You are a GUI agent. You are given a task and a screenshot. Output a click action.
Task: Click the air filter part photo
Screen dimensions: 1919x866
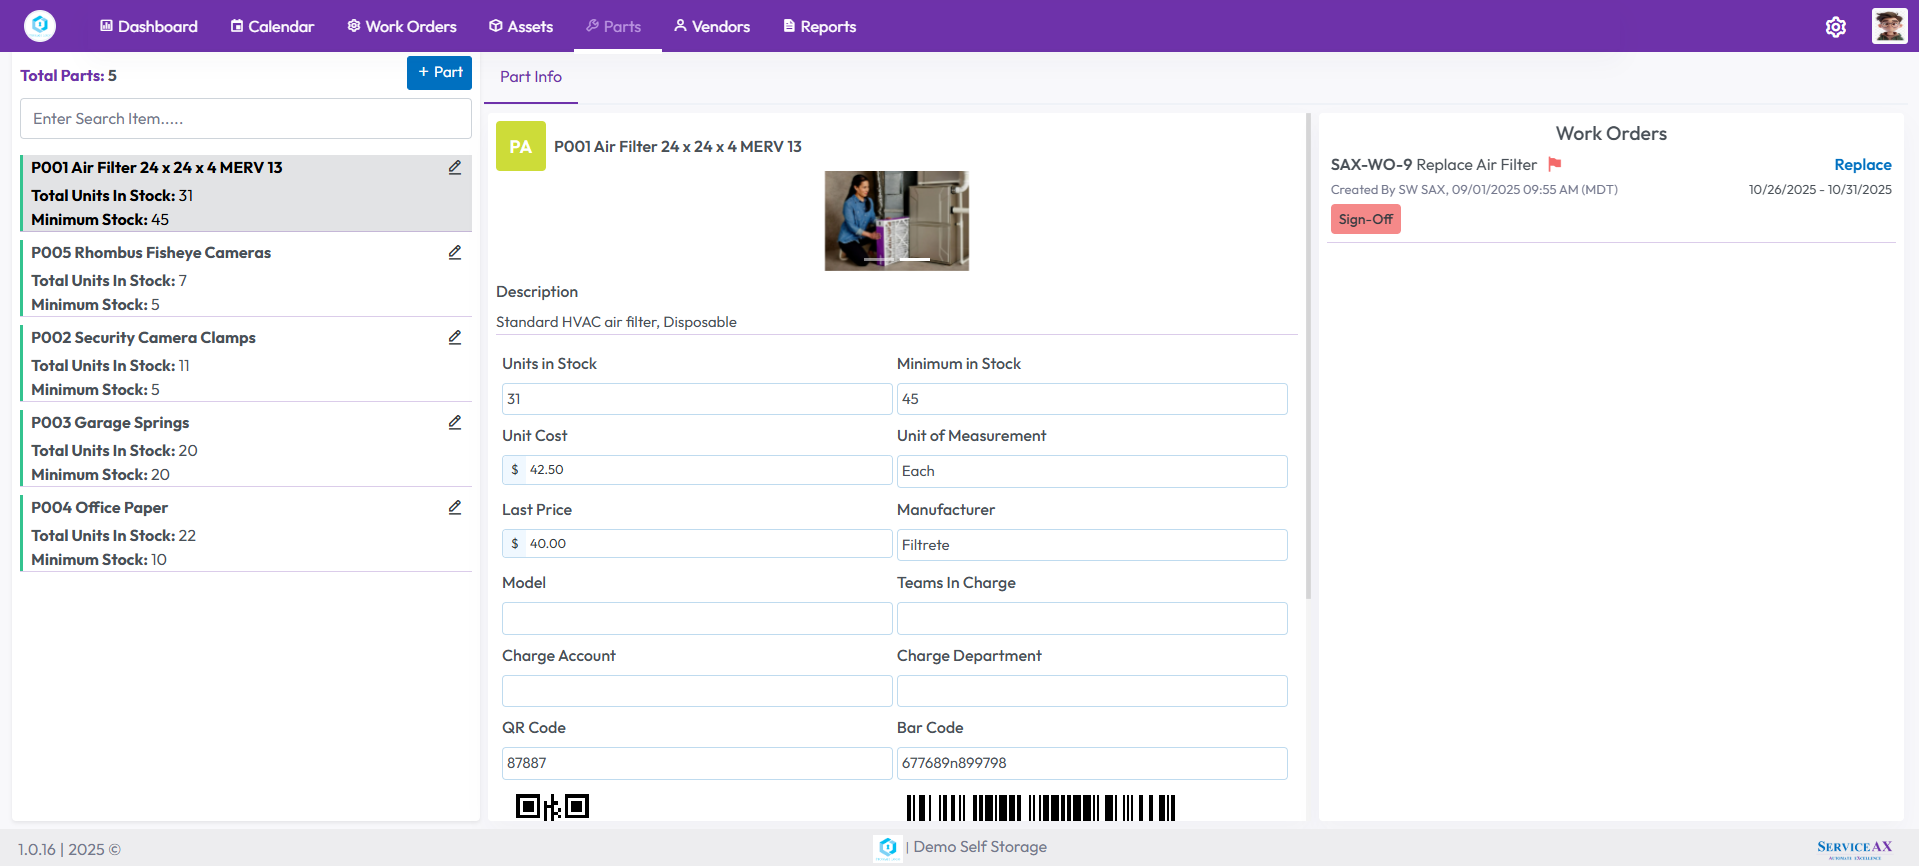click(896, 221)
